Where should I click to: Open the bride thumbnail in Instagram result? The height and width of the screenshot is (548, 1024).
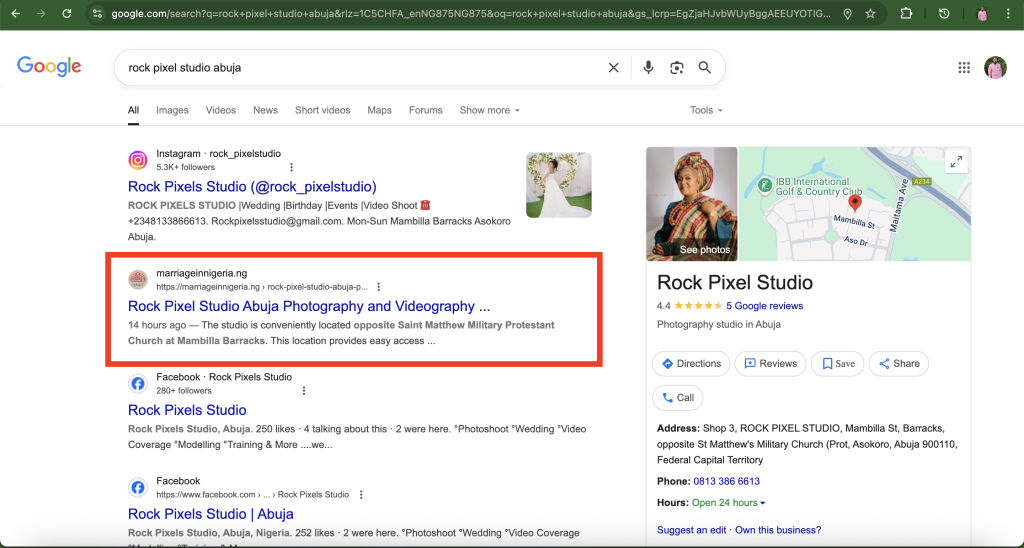point(559,185)
